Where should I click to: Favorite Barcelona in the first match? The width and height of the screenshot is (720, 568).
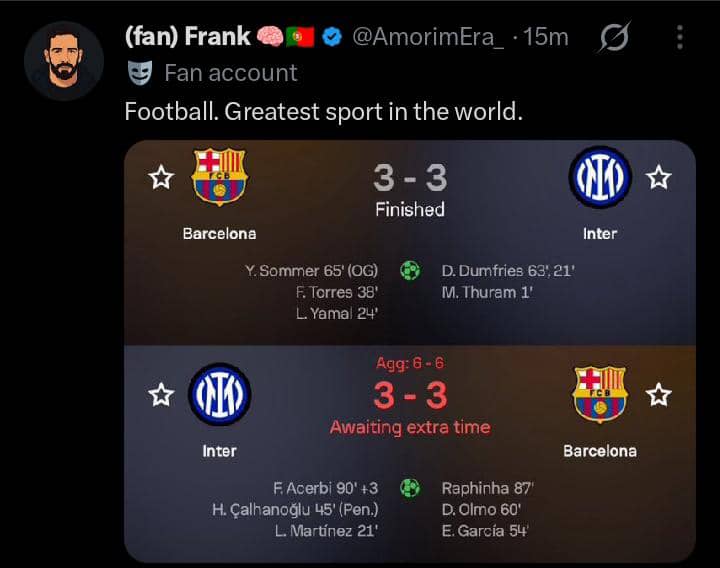coord(160,179)
